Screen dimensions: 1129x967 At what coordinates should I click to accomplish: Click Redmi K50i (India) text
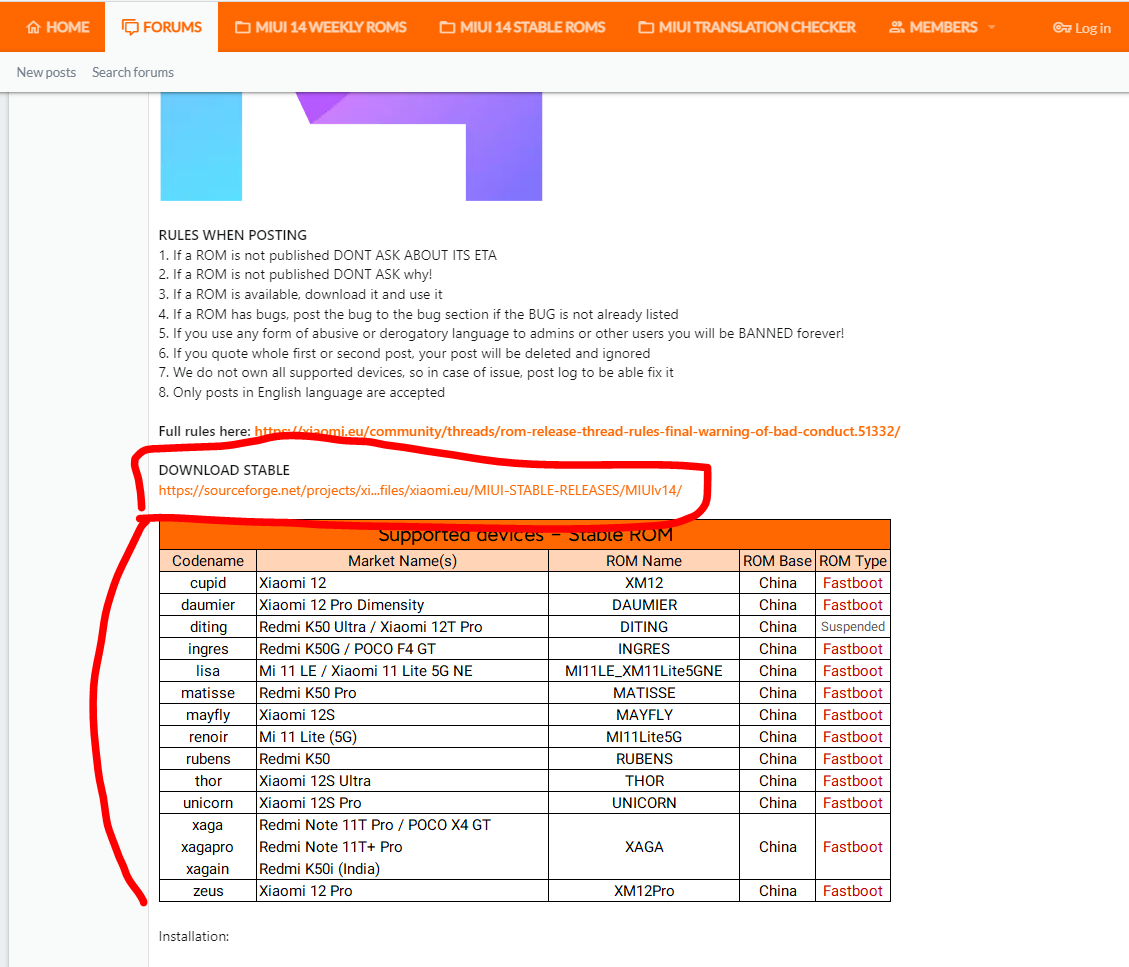tap(319, 869)
